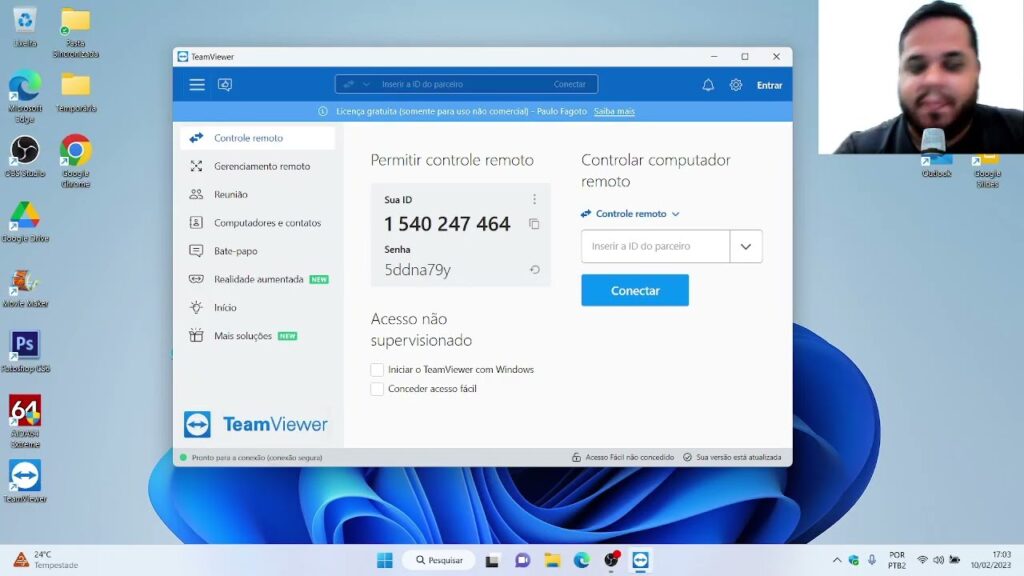The height and width of the screenshot is (576, 1024).
Task: Expand the Controle remoto mode dropdown
Action: 630,214
